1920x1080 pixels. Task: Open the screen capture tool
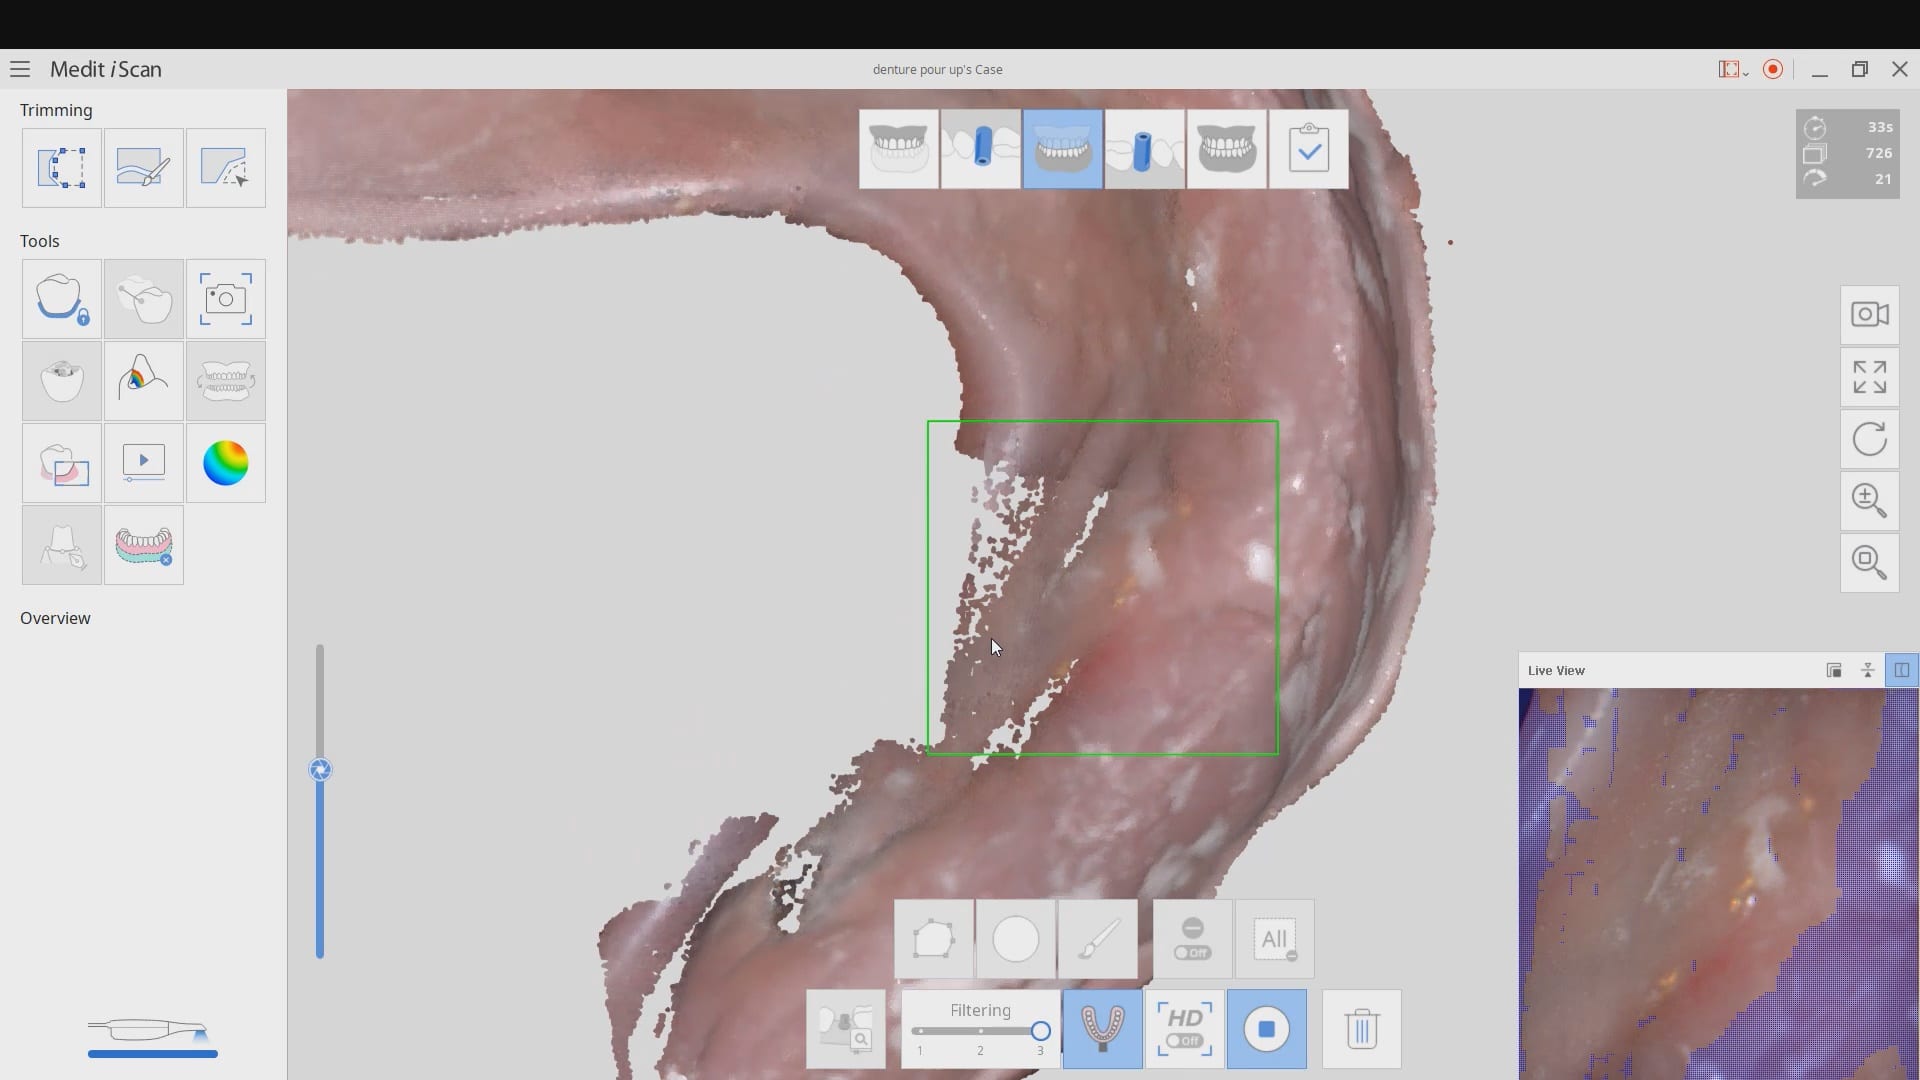[226, 299]
